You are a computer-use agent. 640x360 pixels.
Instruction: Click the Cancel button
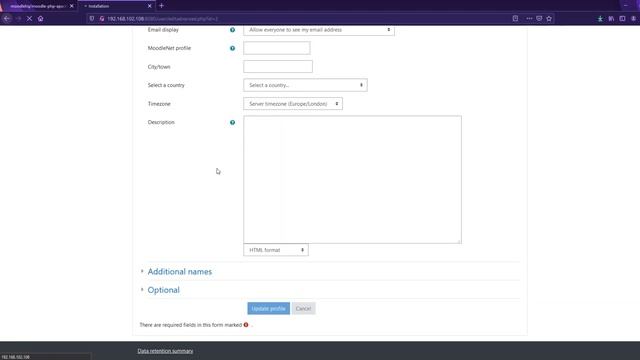[x=303, y=309]
